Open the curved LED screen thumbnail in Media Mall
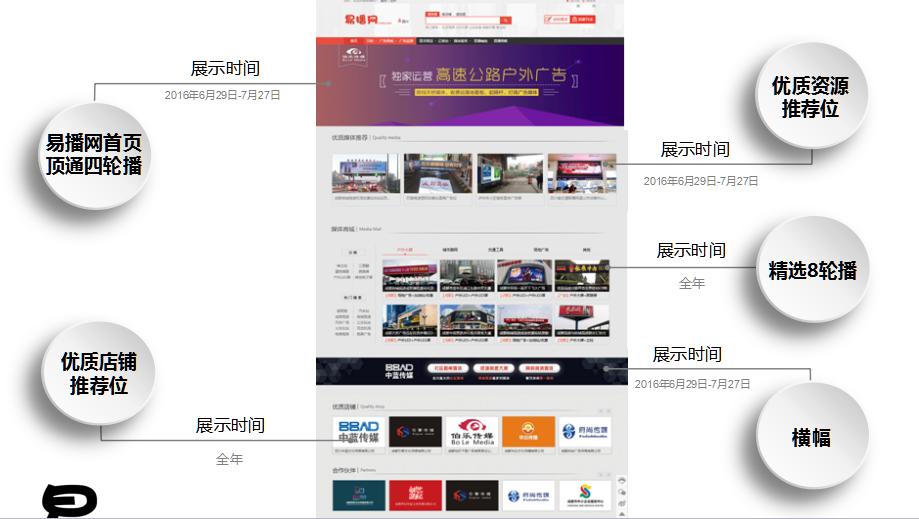 (525, 275)
